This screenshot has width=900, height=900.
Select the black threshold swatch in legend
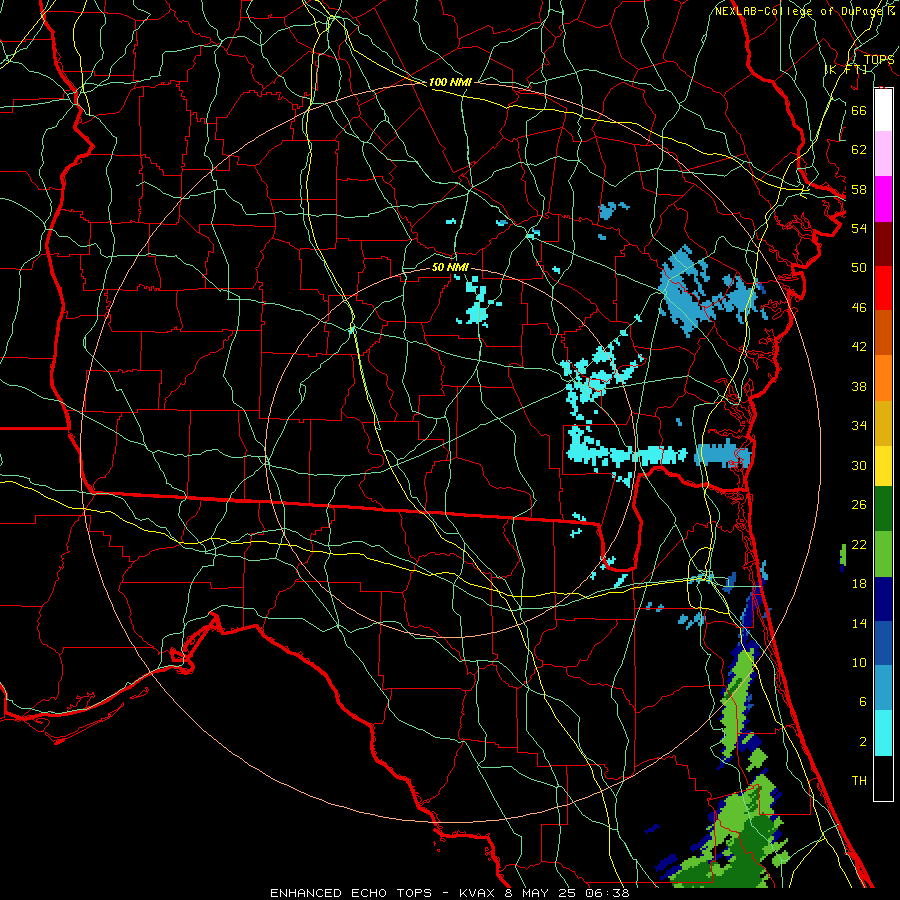coord(883,778)
